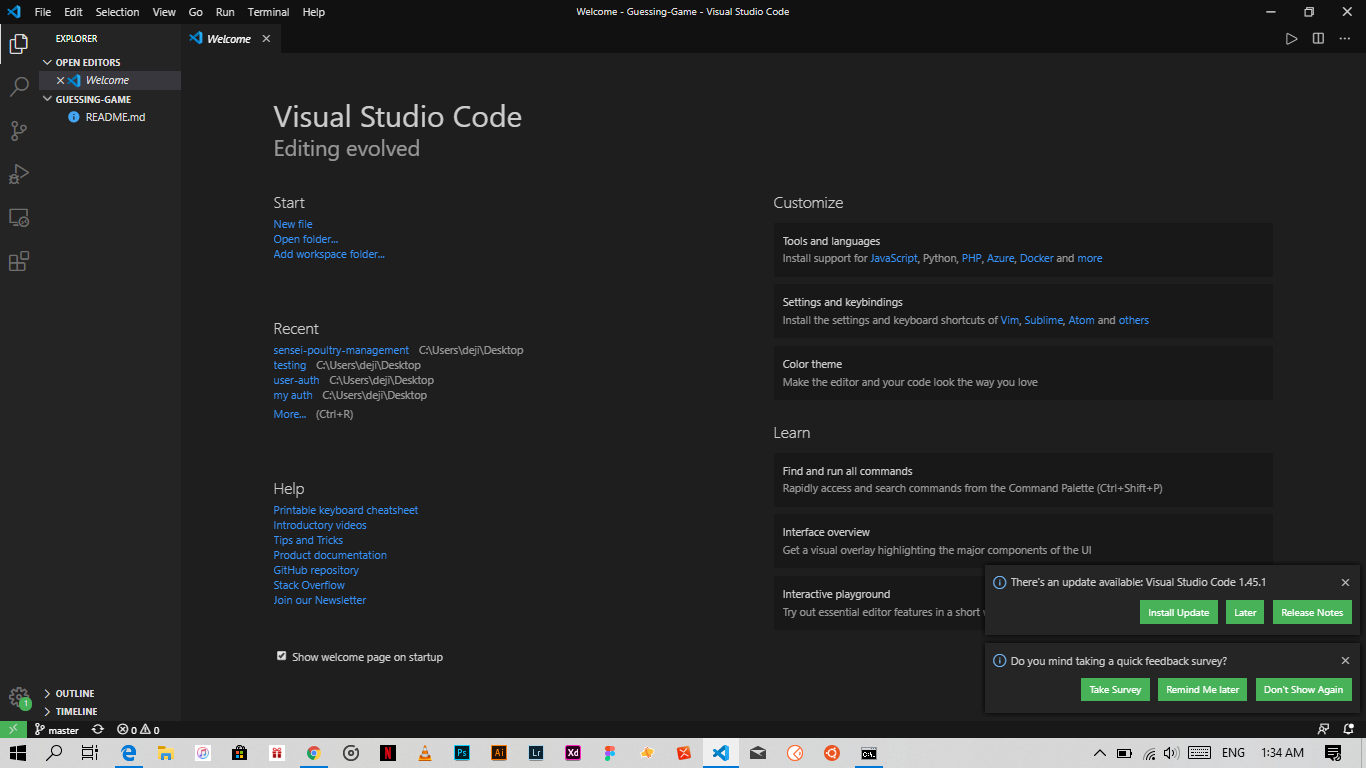This screenshot has height=768, width=1366.
Task: Open the File menu
Action: 43,12
